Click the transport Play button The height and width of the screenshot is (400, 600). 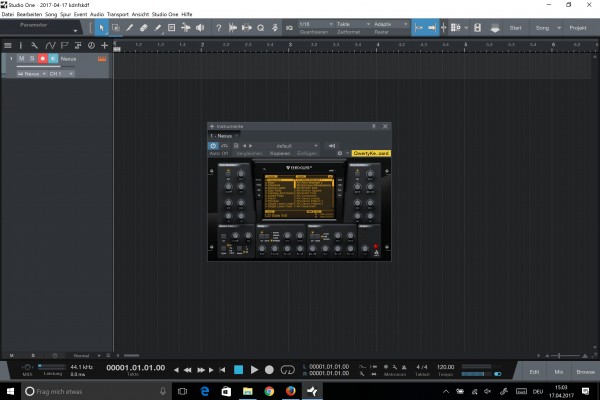[x=254, y=370]
